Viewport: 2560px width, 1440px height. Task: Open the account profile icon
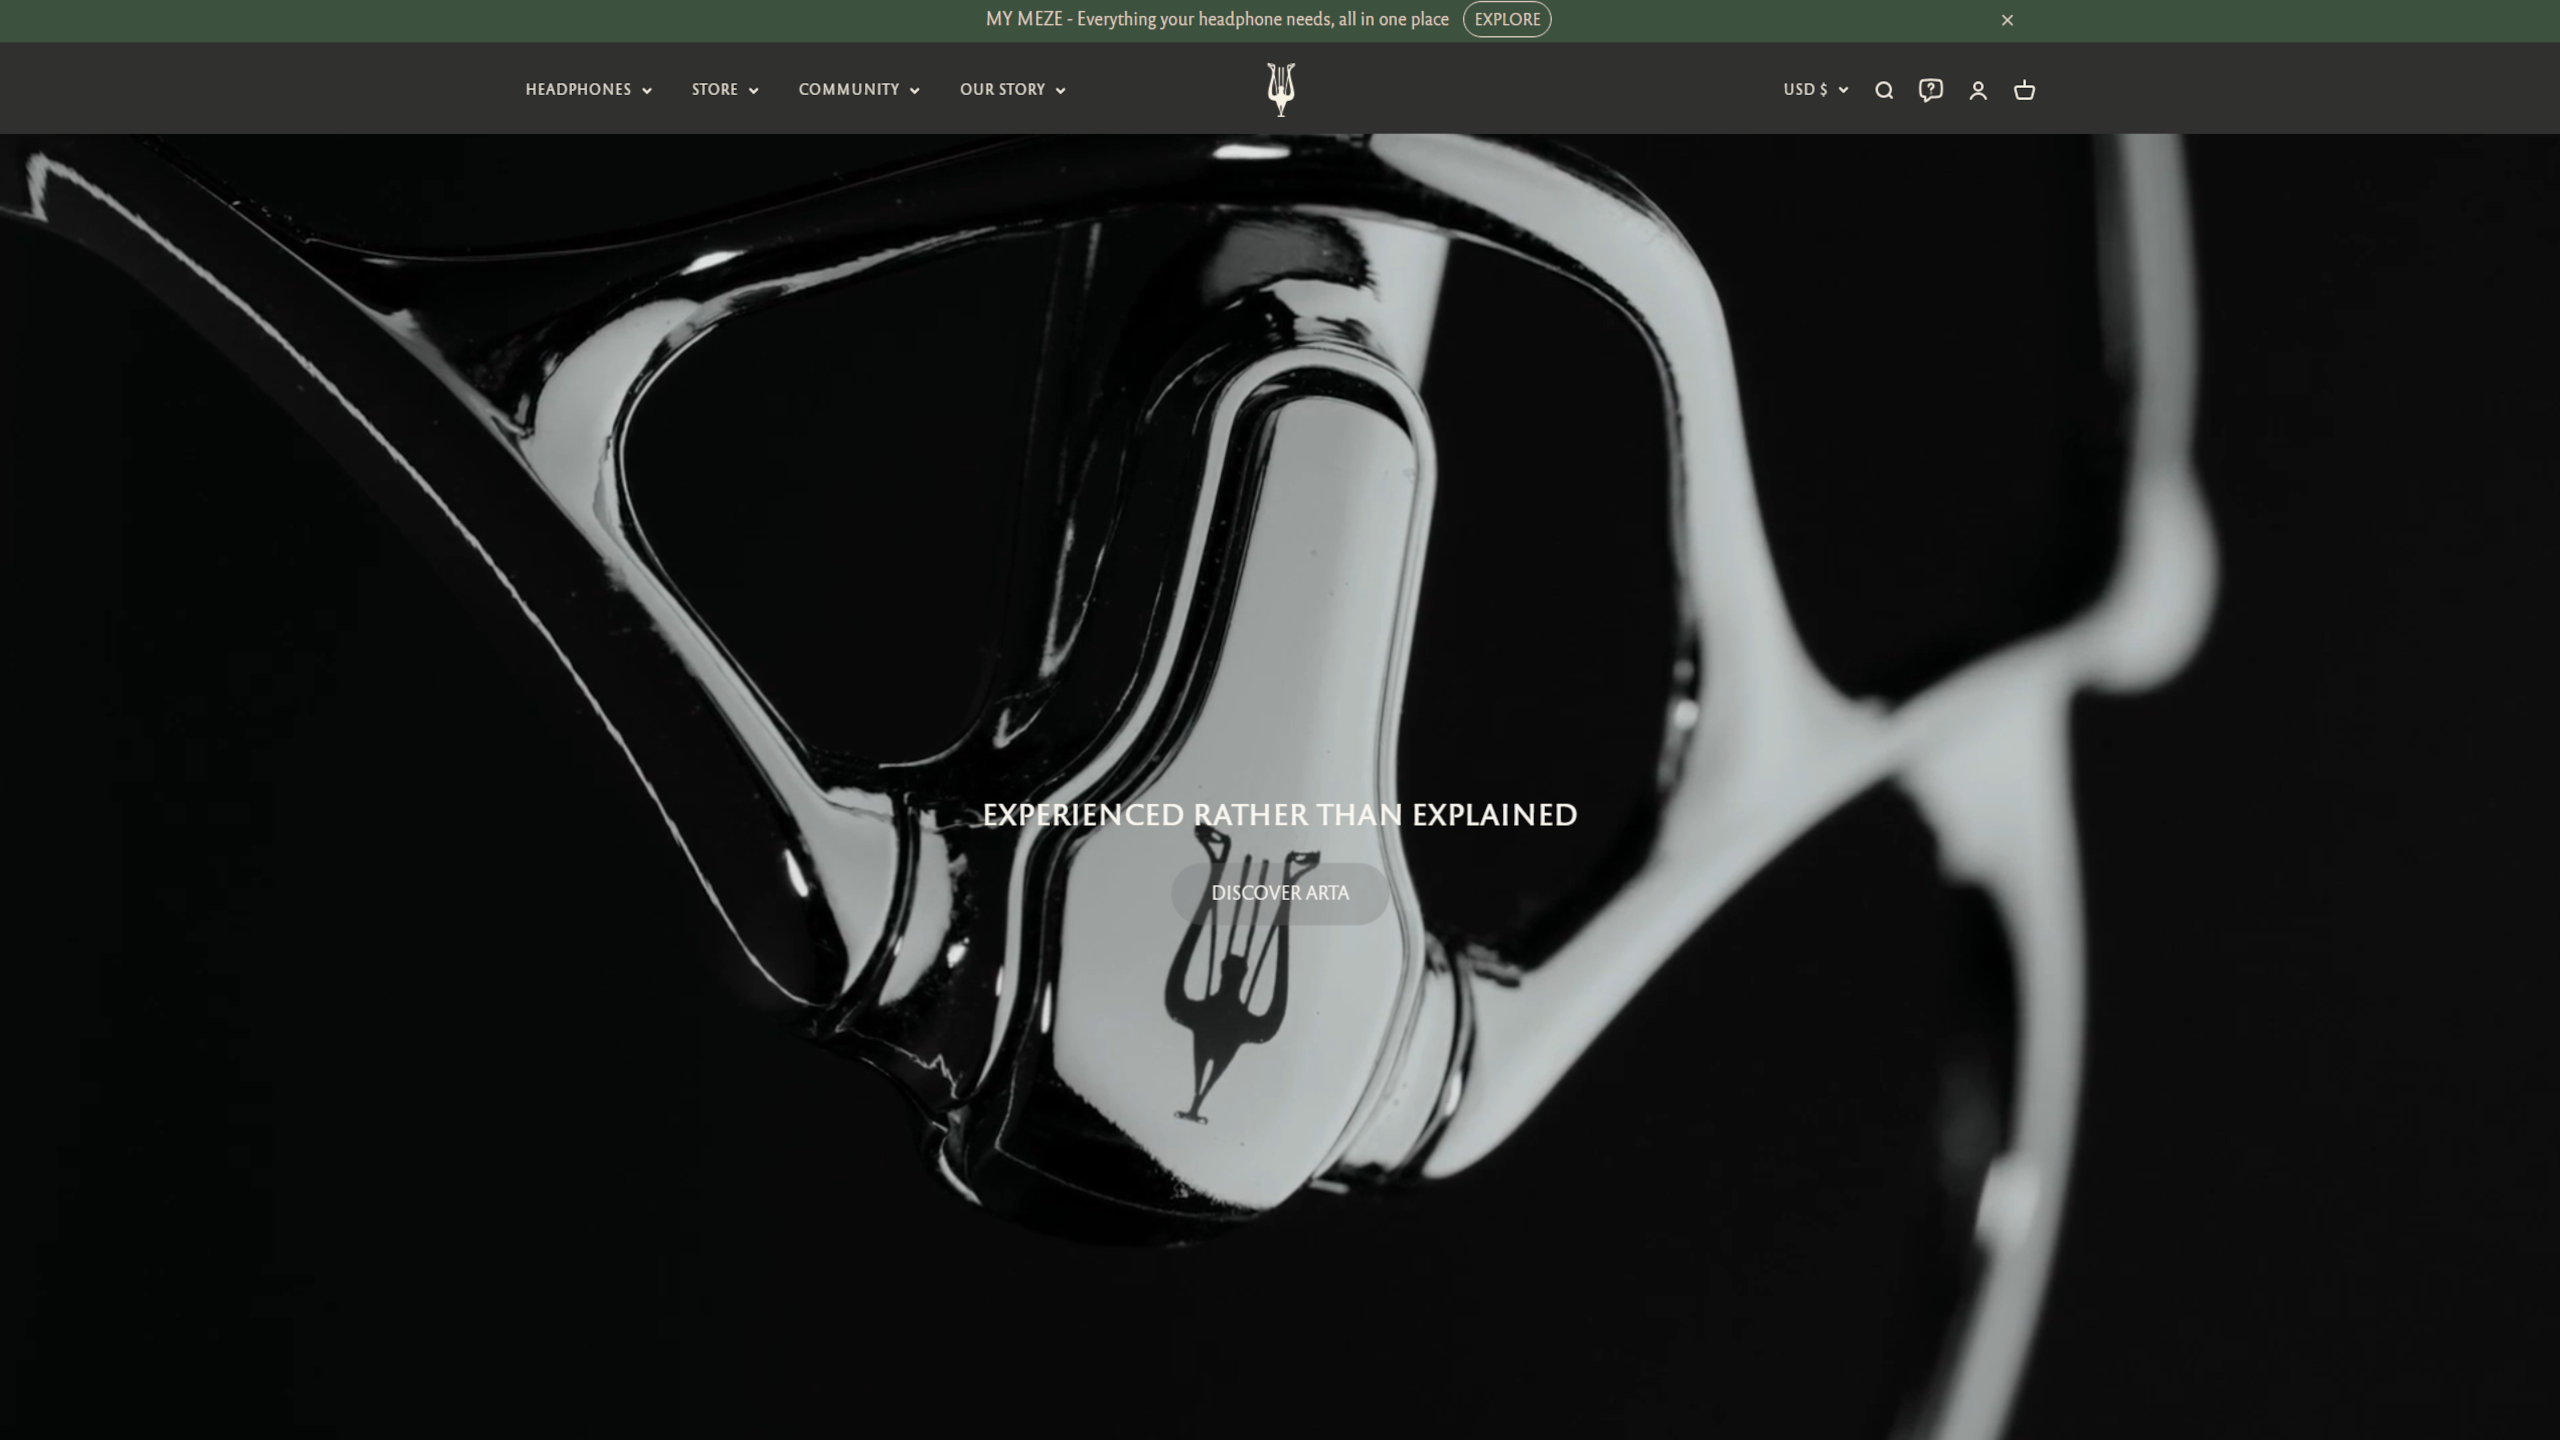click(1978, 91)
